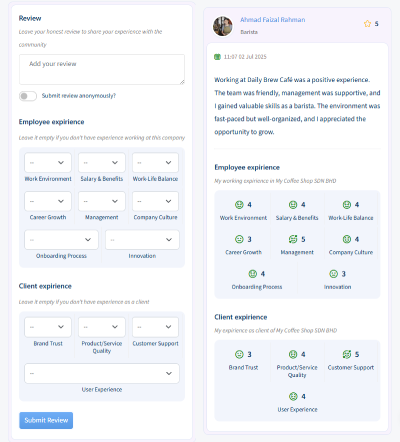Open the Work Environment rating dropdown
The image size is (400, 442).
(x=48, y=163)
